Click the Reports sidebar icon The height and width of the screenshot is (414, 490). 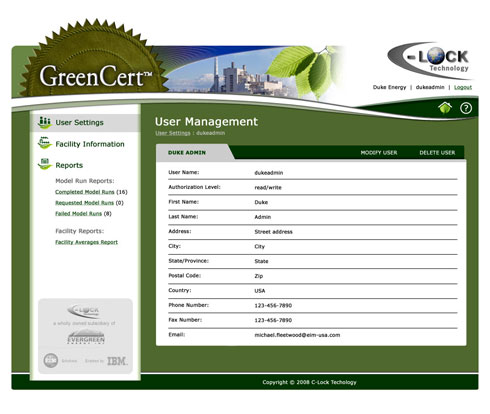tap(44, 164)
